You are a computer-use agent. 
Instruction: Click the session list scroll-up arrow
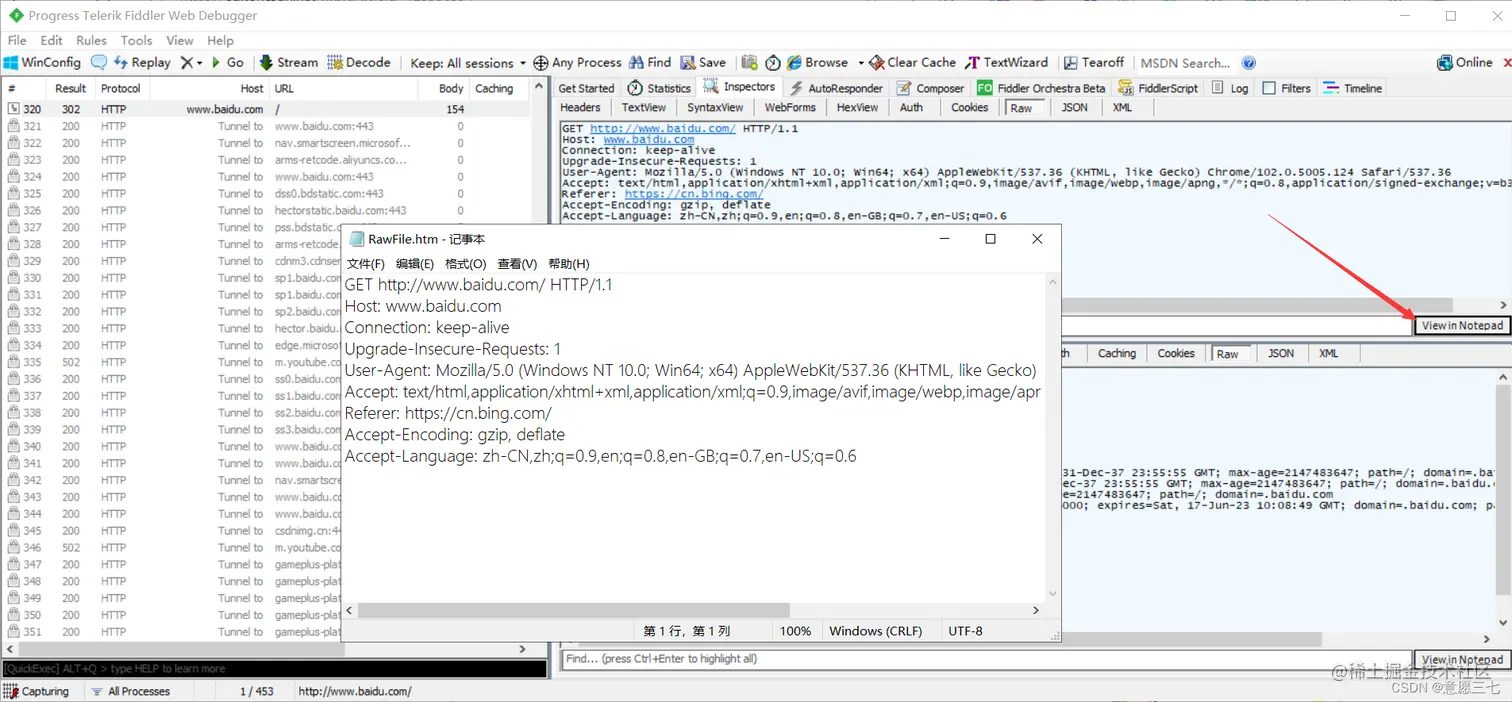[538, 87]
